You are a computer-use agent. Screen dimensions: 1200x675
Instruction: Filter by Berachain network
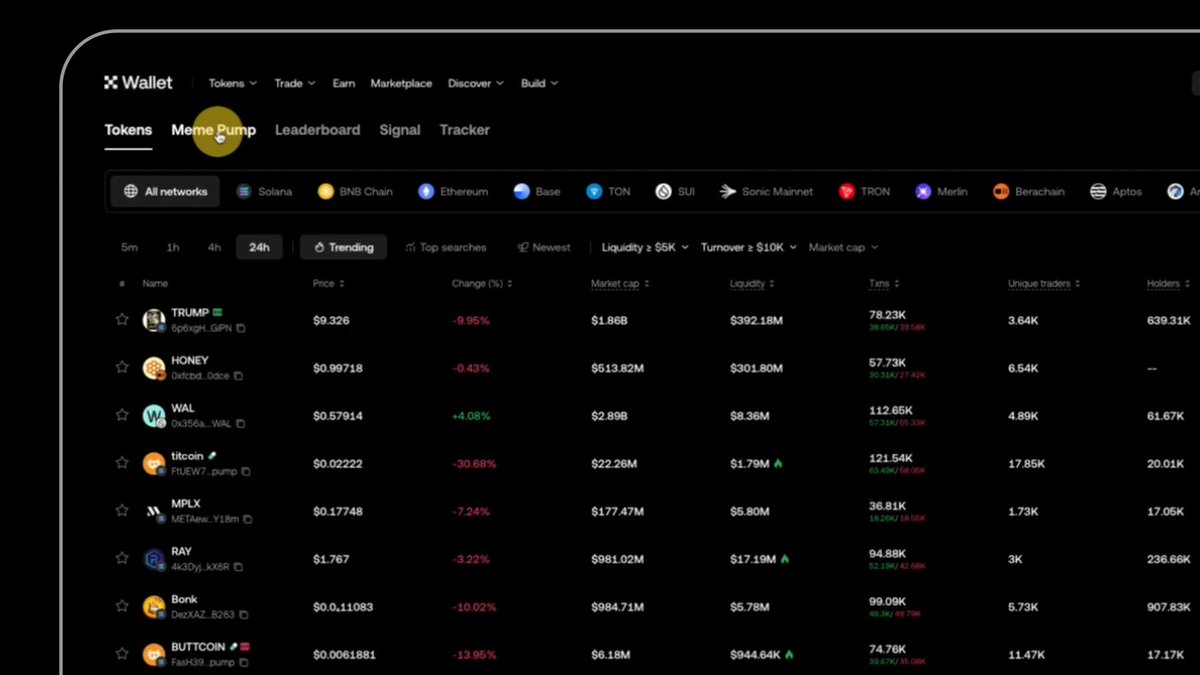(1029, 191)
